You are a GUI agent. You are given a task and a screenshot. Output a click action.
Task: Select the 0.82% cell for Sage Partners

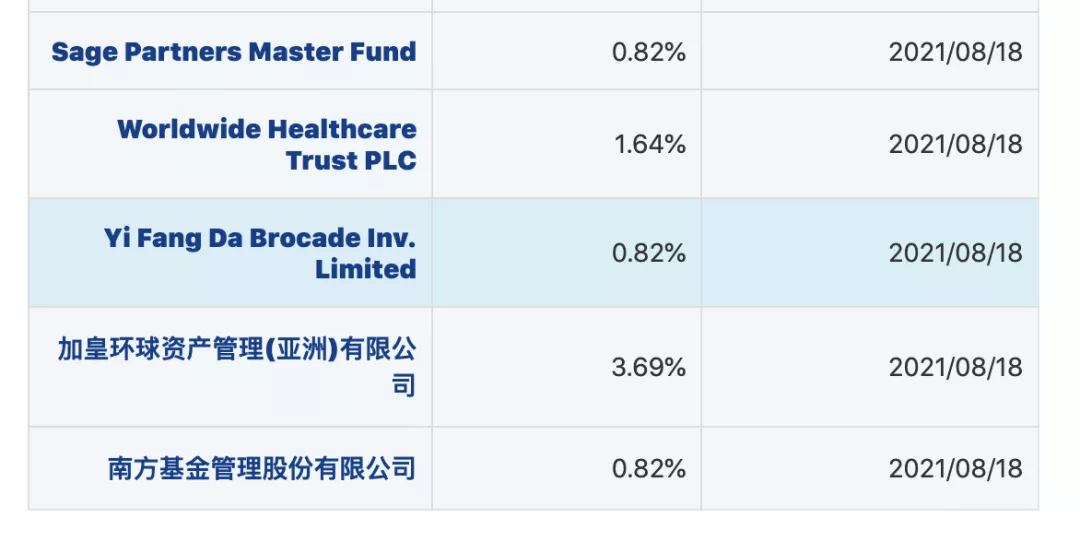[x=649, y=52]
